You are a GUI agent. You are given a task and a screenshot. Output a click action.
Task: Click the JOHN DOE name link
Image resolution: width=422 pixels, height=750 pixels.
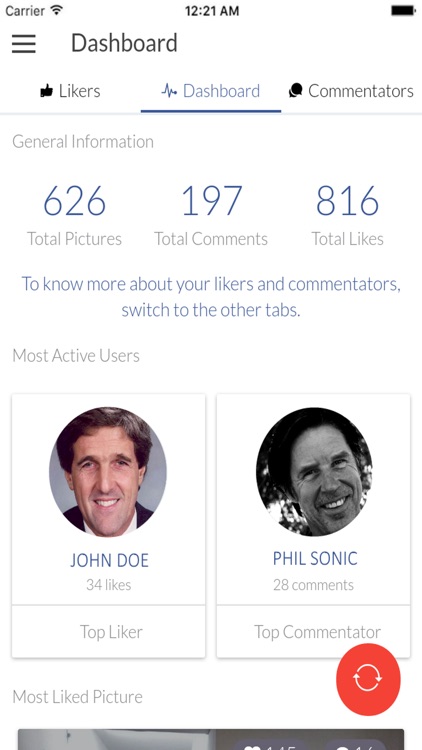tap(109, 560)
